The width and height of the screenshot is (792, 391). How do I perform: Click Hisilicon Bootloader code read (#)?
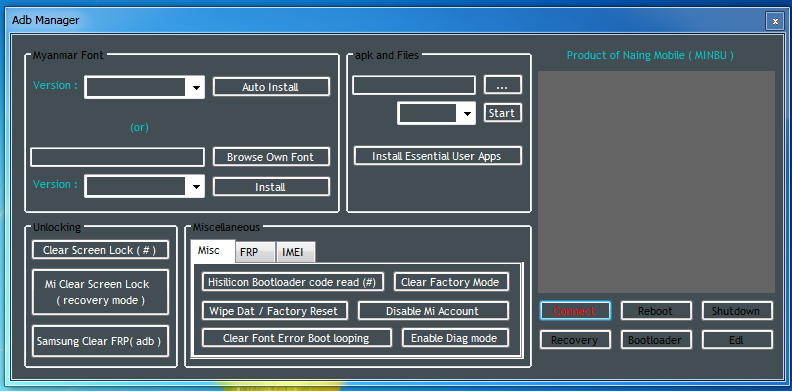tap(292, 282)
